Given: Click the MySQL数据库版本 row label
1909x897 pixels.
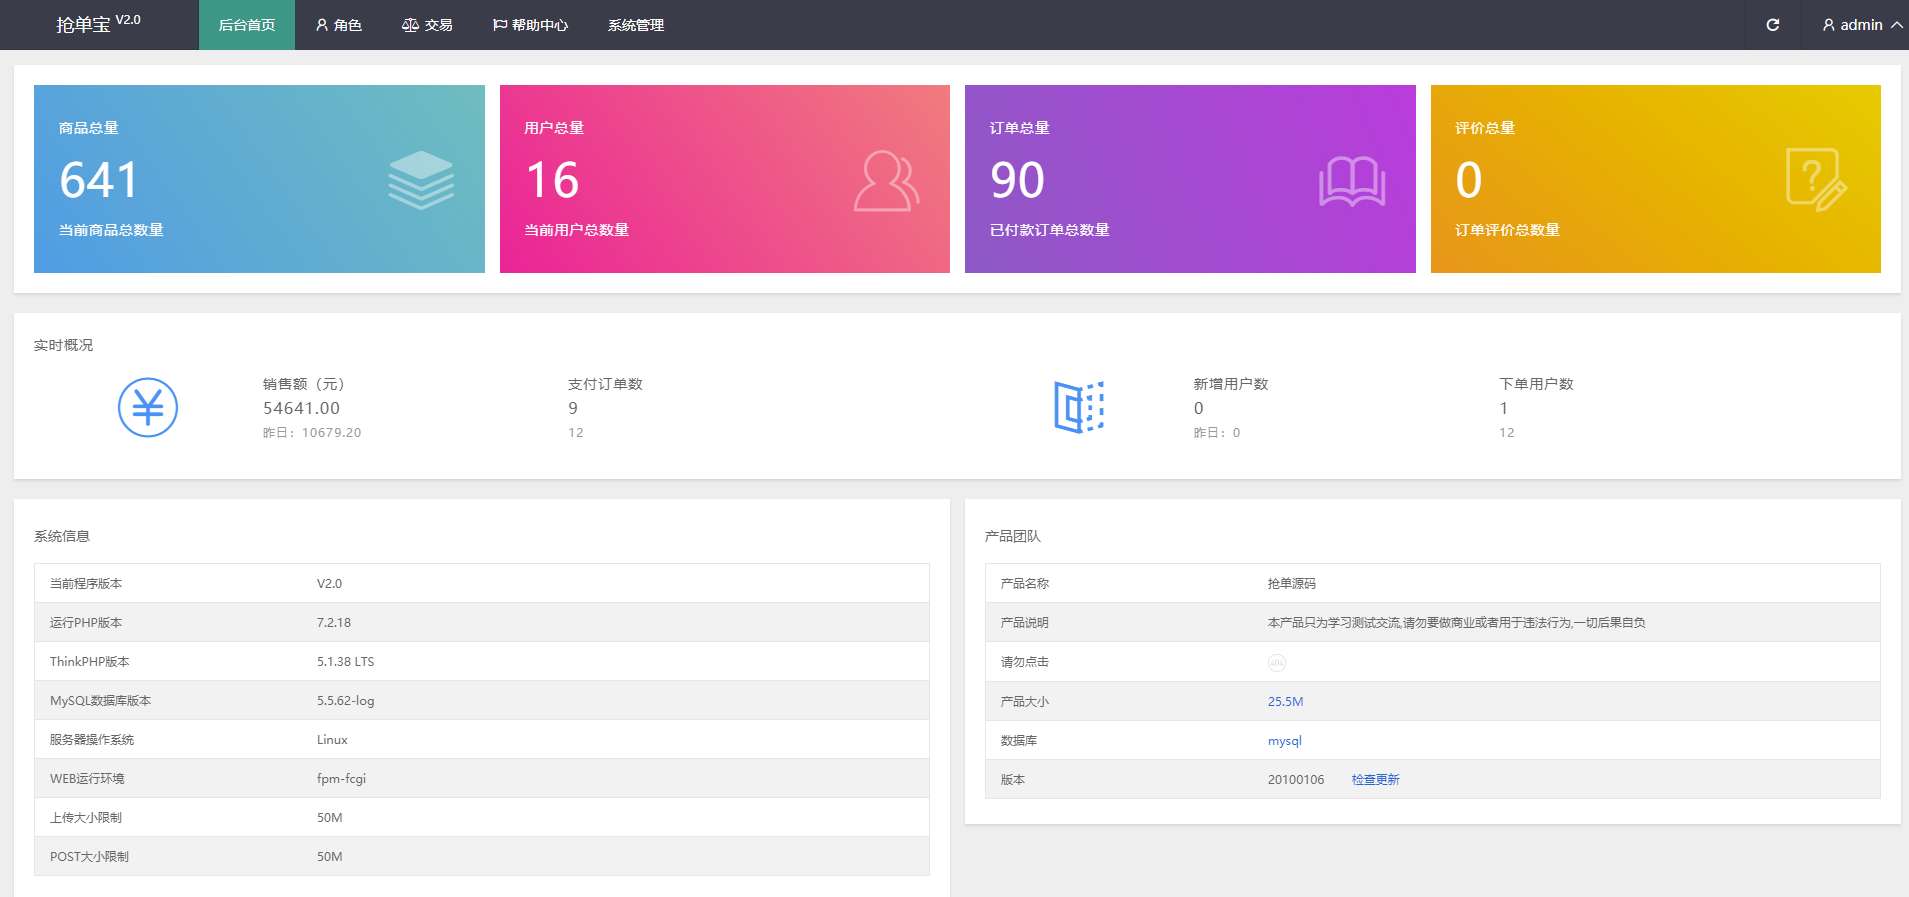Looking at the screenshot, I should click(100, 701).
